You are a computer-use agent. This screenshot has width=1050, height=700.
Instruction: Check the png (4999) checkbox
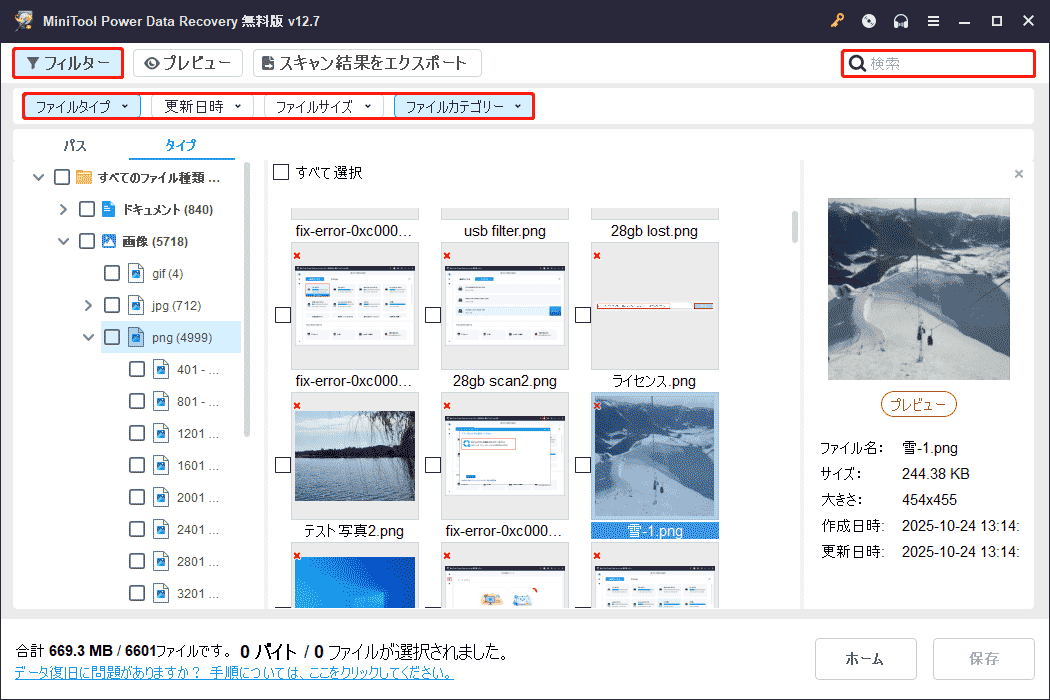(112, 337)
